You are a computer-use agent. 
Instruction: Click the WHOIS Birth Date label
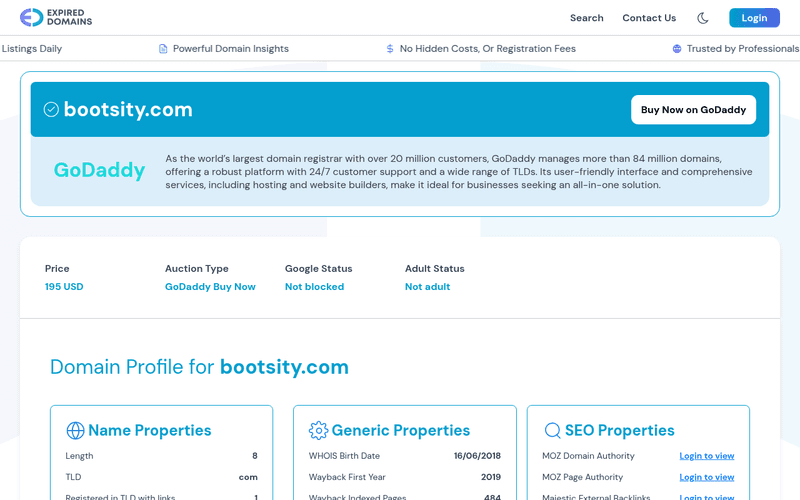(x=344, y=456)
